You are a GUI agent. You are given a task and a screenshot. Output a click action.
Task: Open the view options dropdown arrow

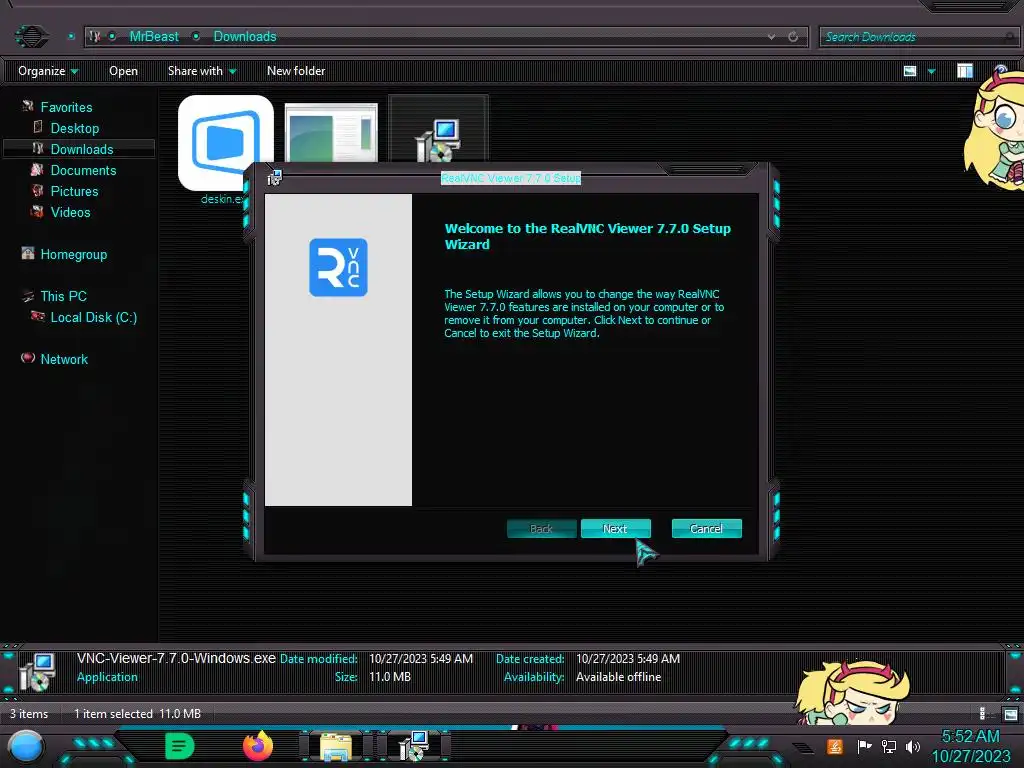tap(932, 71)
